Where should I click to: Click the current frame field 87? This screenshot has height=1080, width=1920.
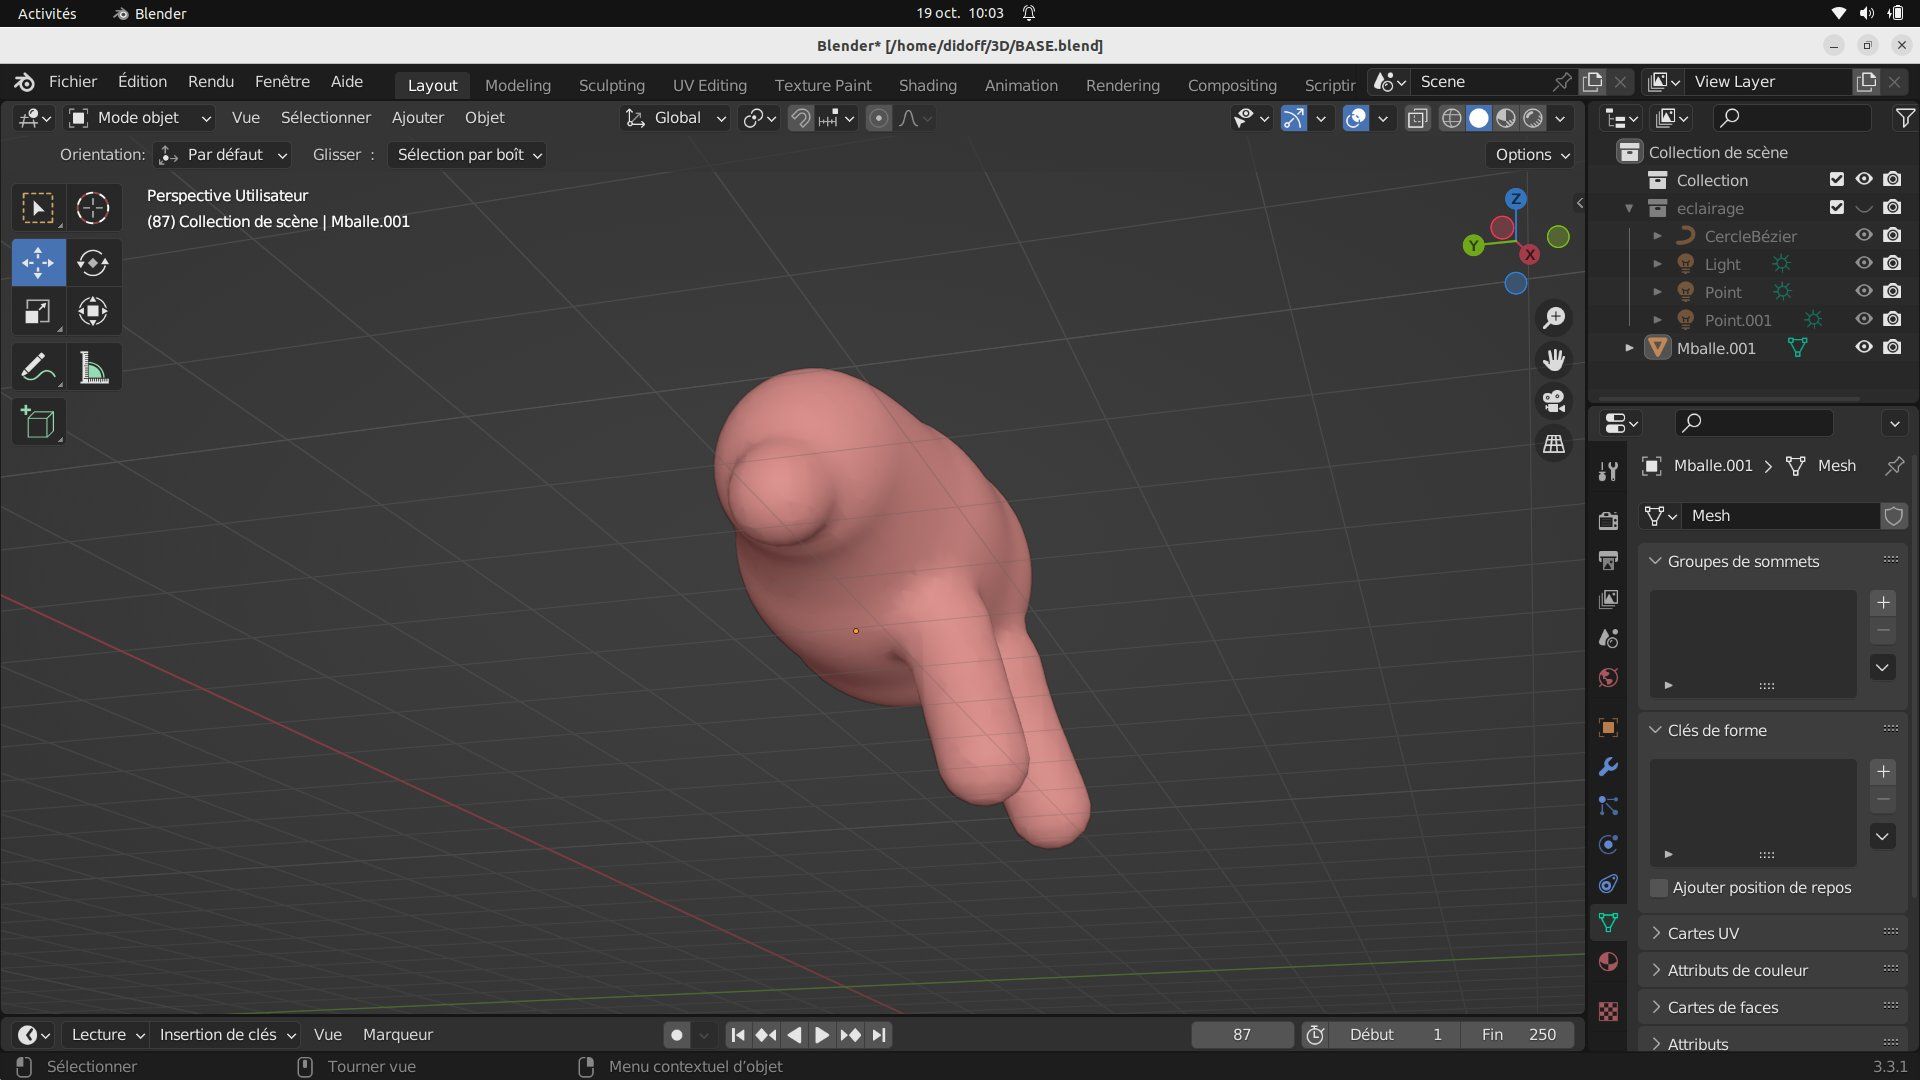click(x=1242, y=1035)
